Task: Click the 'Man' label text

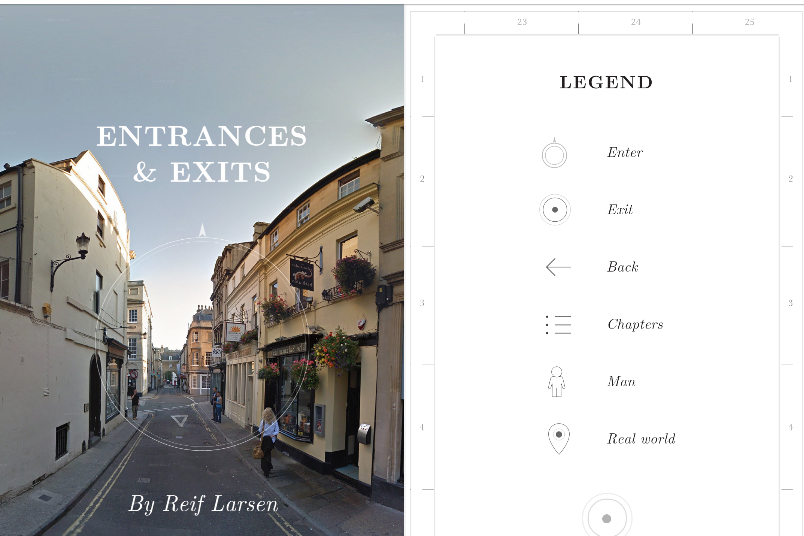Action: 621,381
